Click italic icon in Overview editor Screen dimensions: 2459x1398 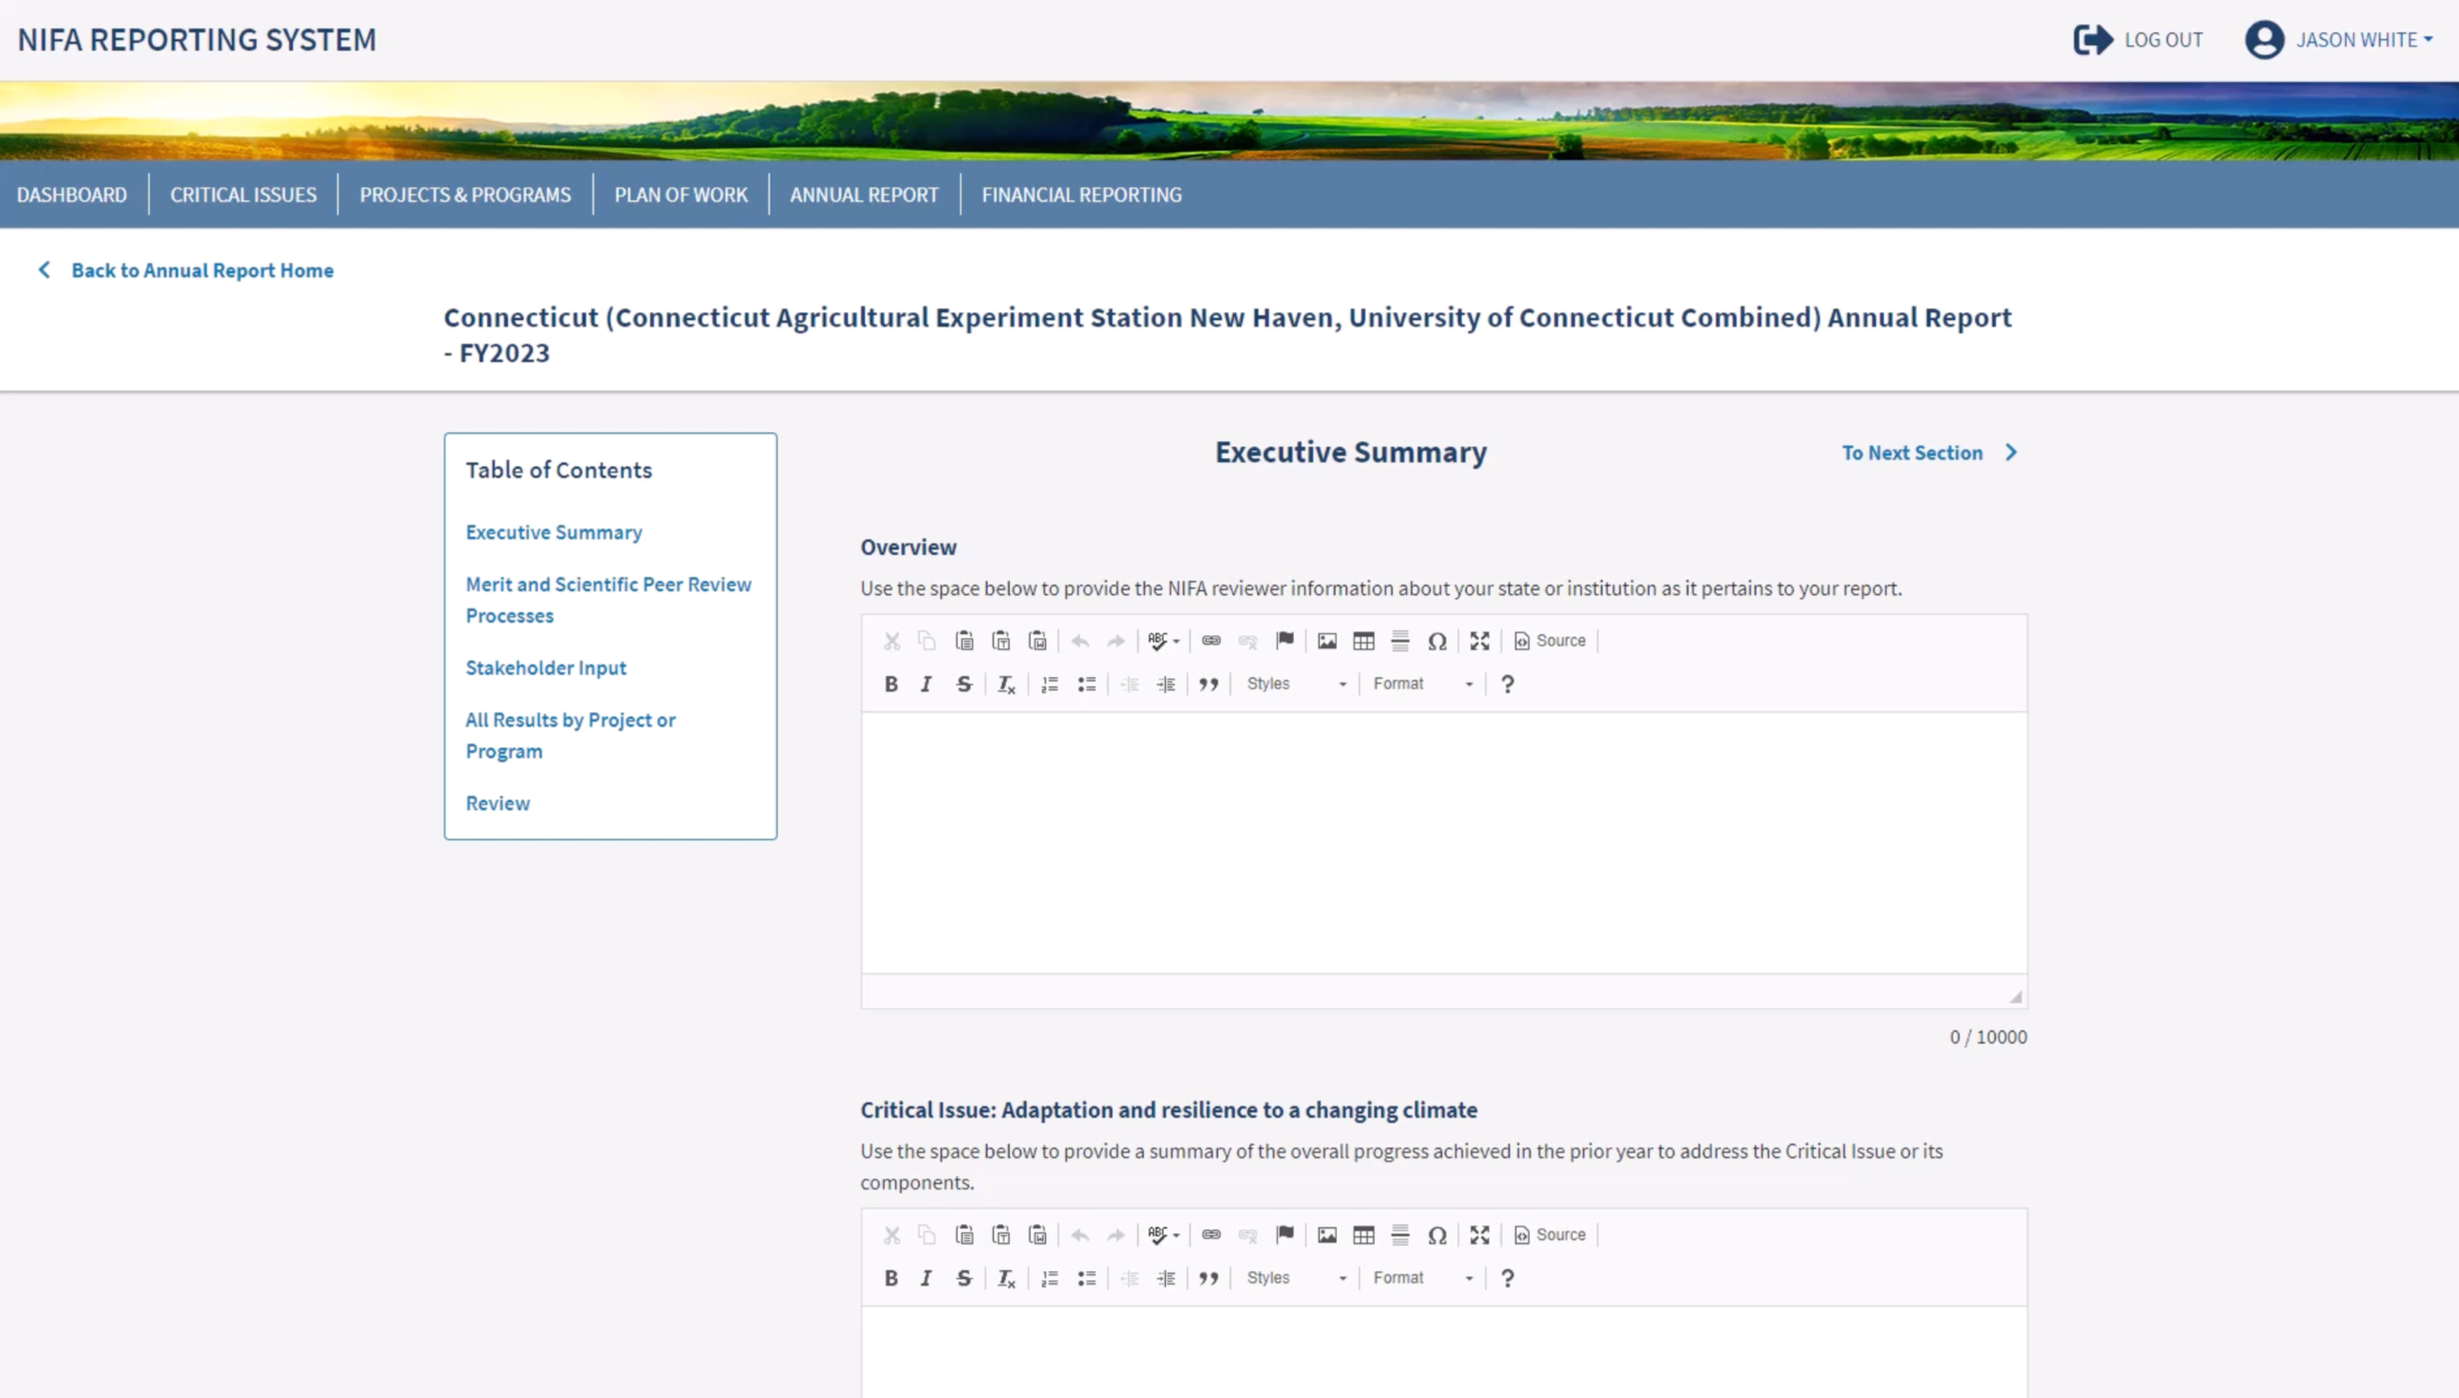tap(926, 684)
